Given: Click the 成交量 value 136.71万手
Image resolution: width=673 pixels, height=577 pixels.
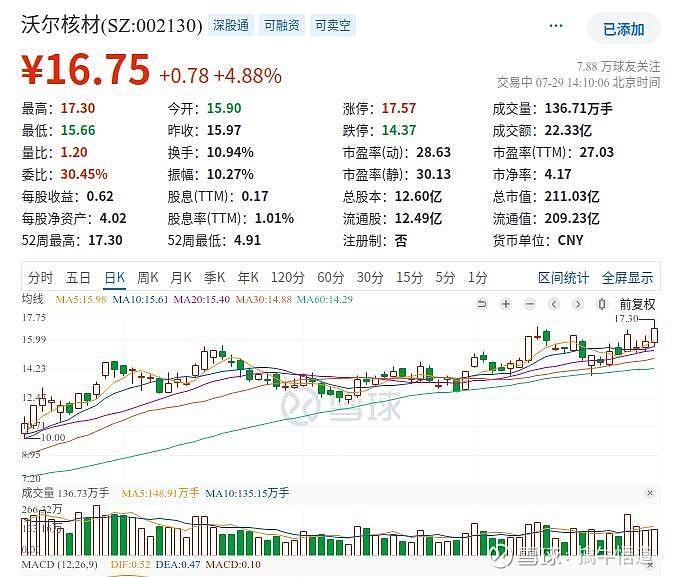Looking at the screenshot, I should coord(579,108).
